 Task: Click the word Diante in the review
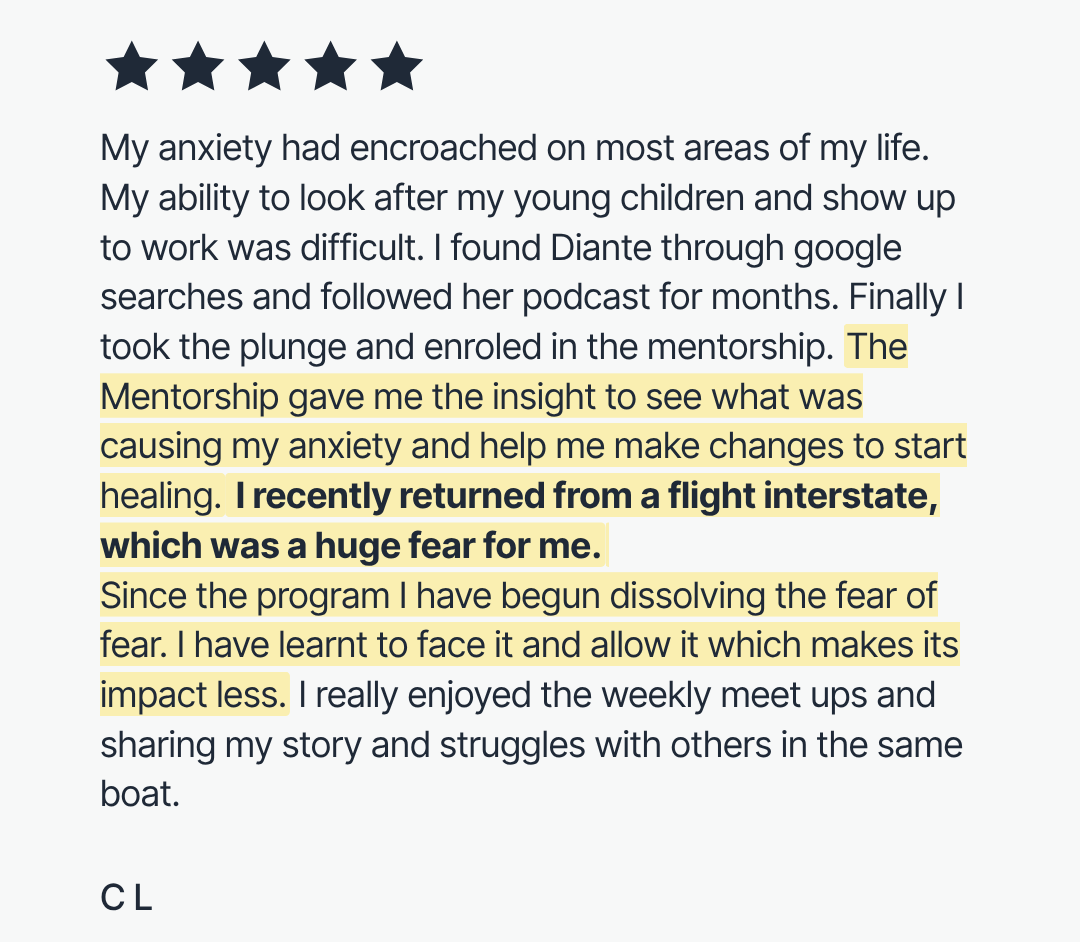pyautogui.click(x=601, y=248)
